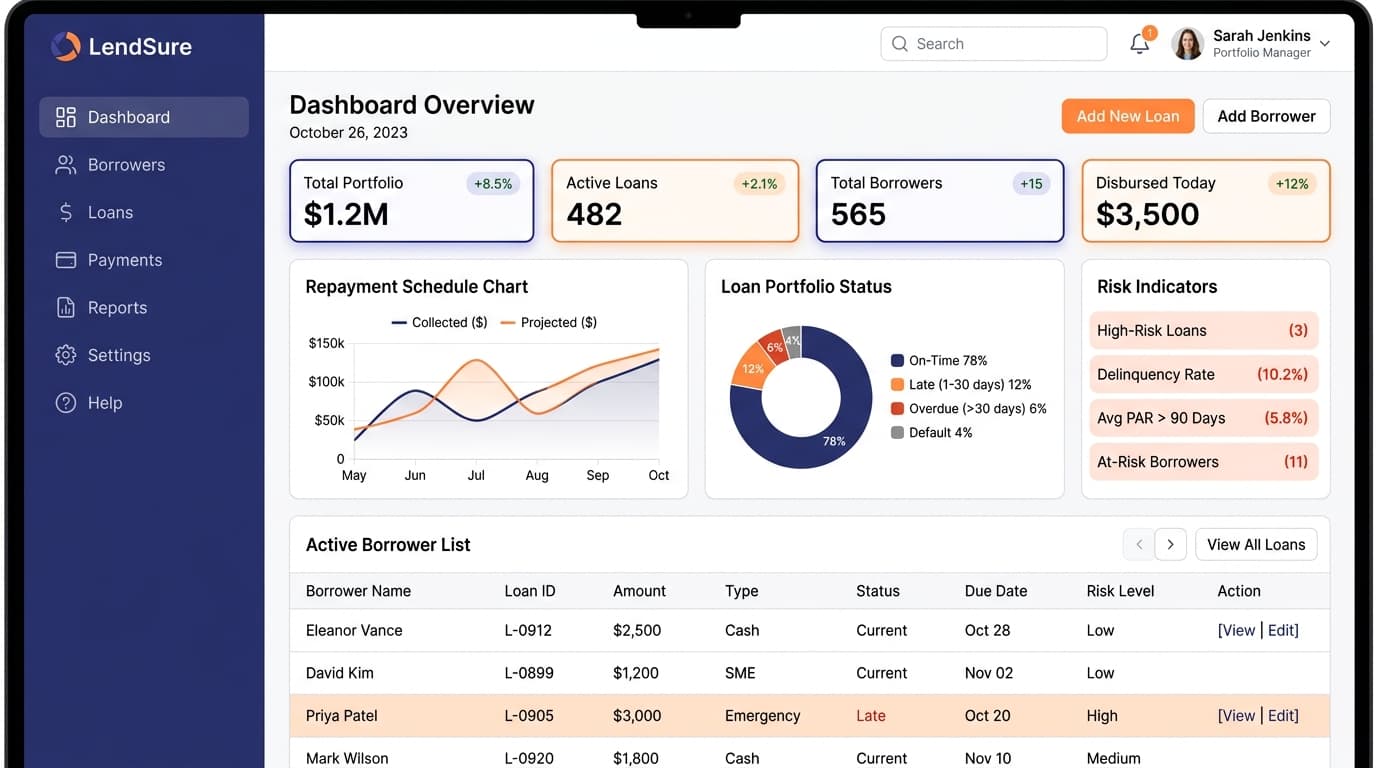Click the Add Borrower button

click(x=1266, y=116)
